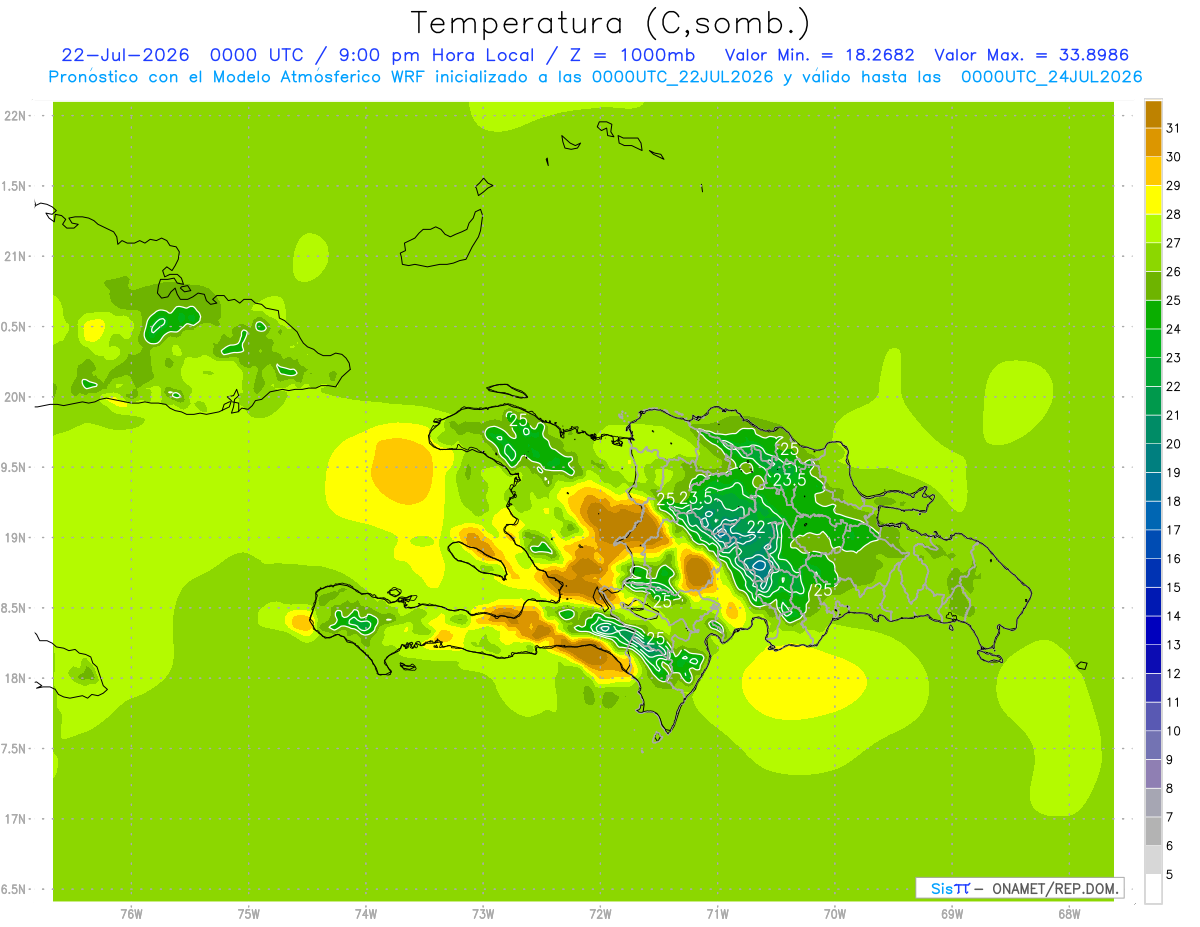This screenshot has width=1200, height=927.
Task: Click the gray swatch between 6 and 7
Action: [x=1153, y=832]
